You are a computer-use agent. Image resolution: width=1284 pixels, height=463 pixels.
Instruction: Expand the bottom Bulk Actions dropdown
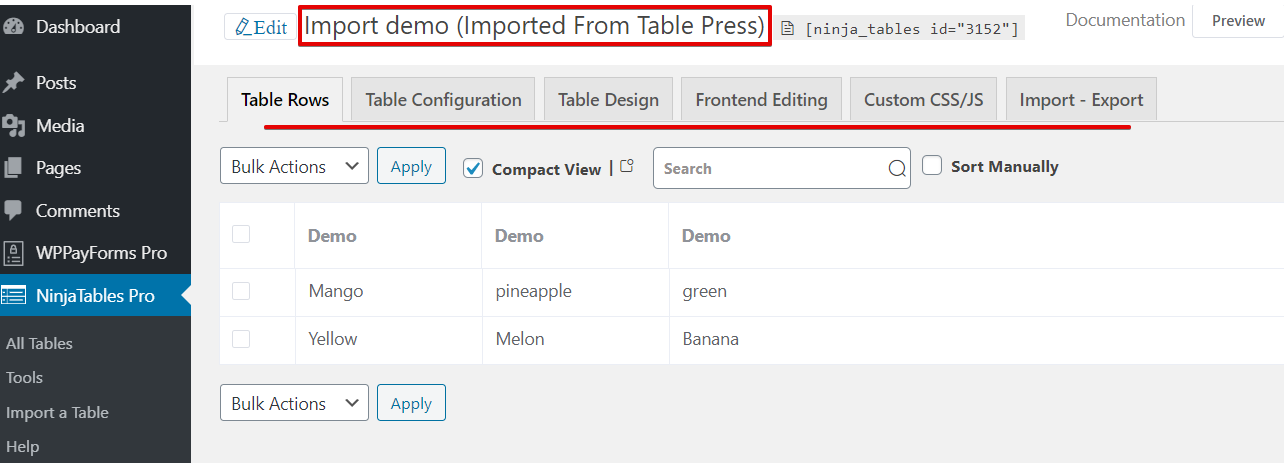click(x=294, y=404)
